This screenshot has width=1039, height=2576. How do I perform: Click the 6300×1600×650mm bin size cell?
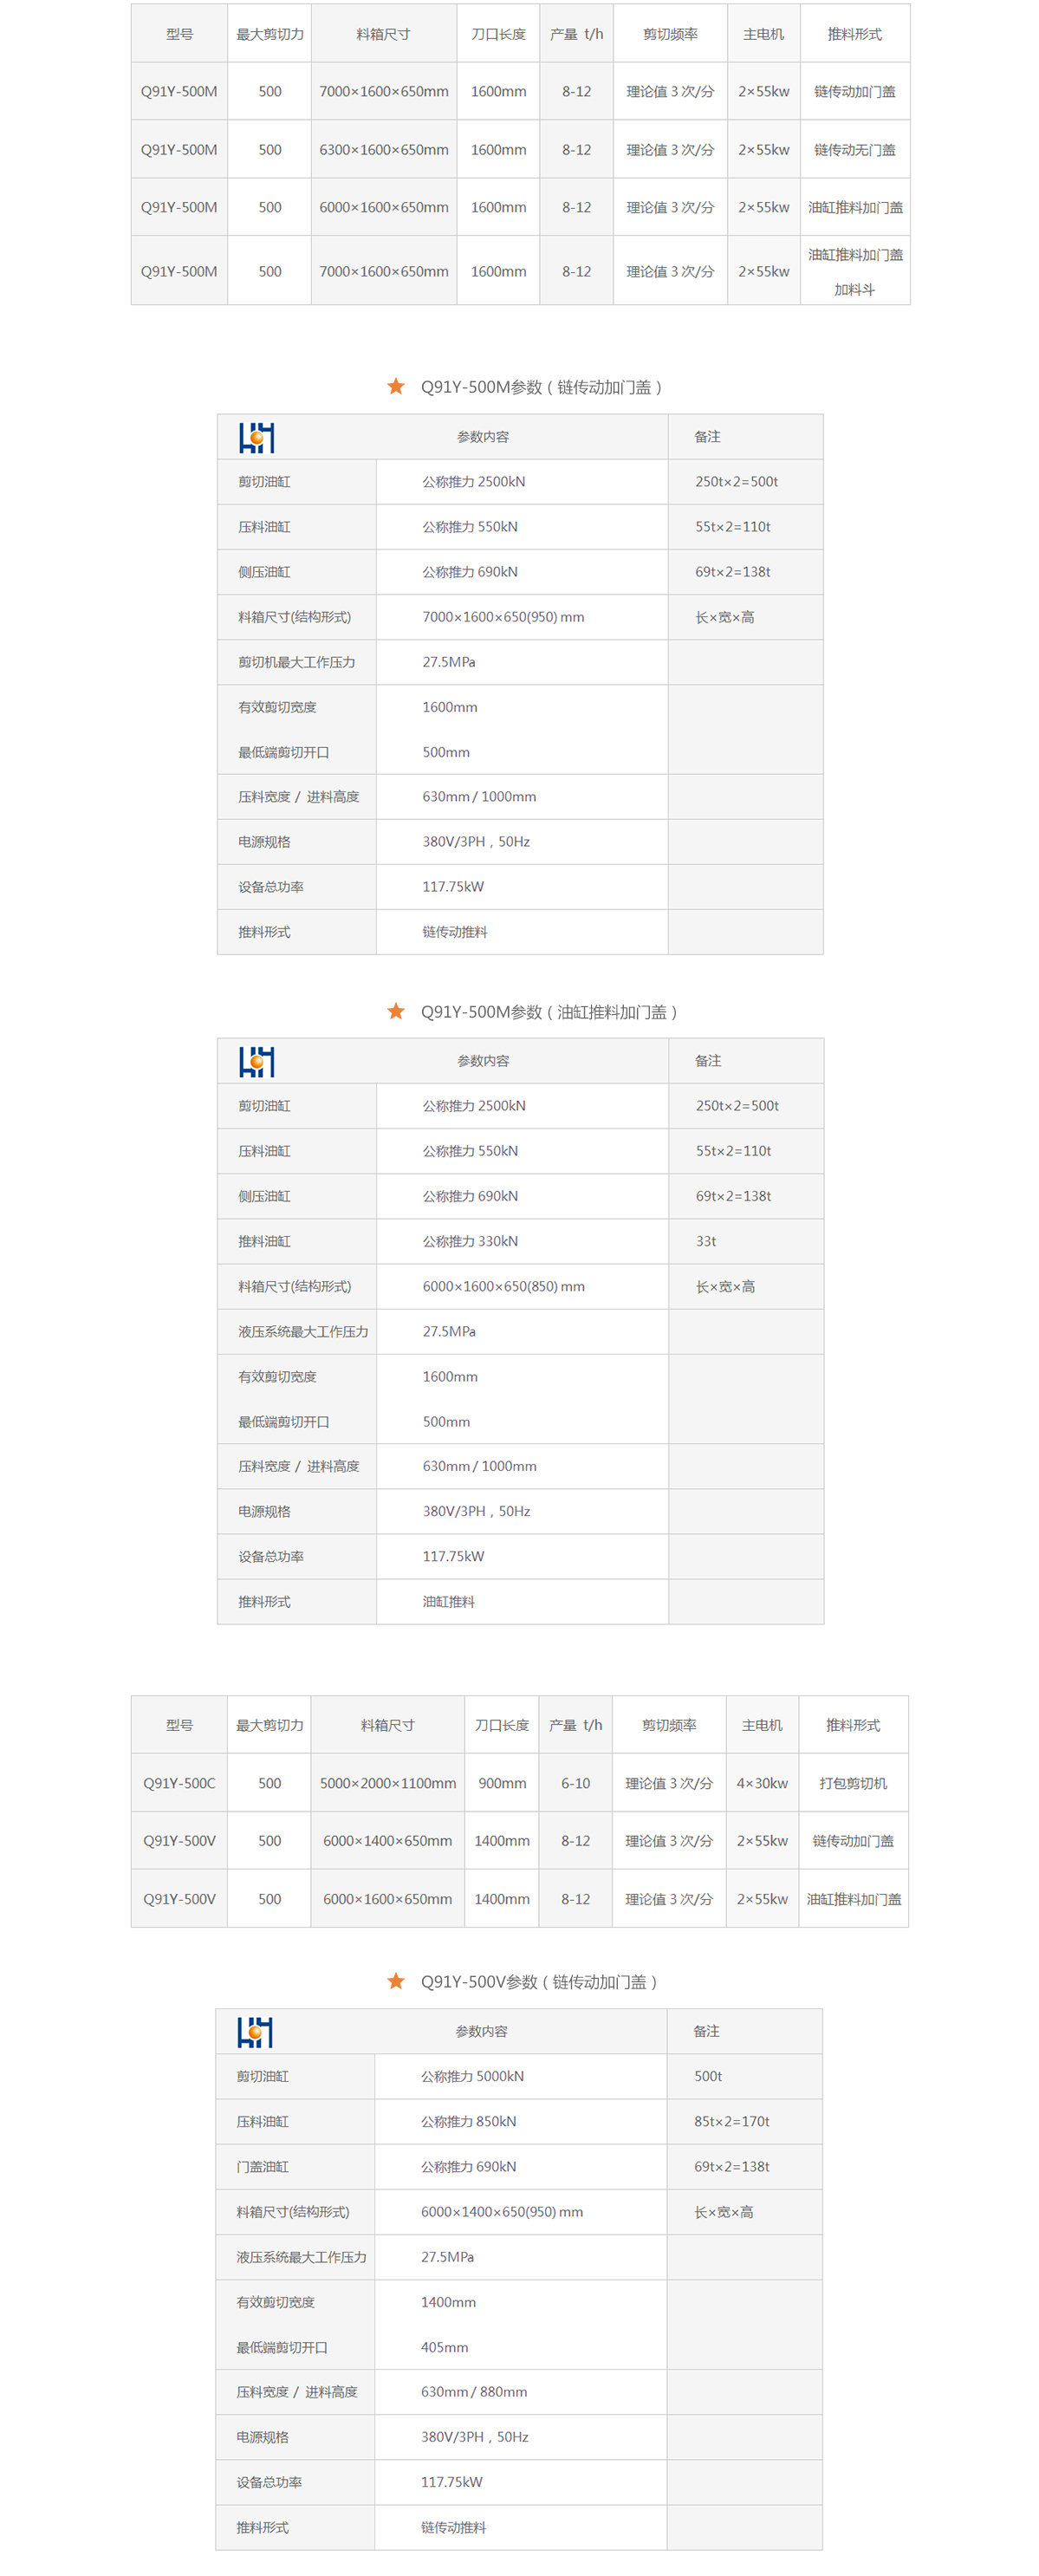click(384, 150)
